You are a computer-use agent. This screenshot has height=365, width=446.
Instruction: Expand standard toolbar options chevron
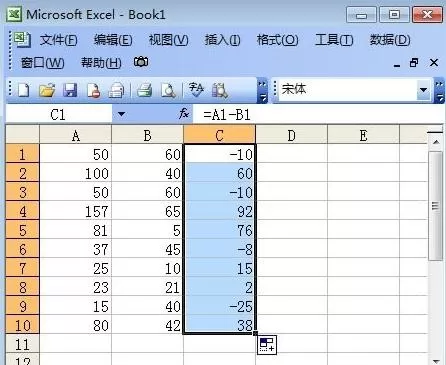263,91
